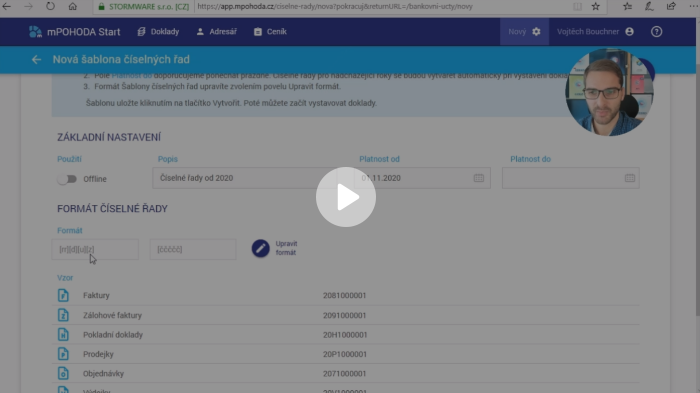Go back using the arrow beside Nová šablona
Image resolution: width=700 pixels, height=393 pixels.
click(x=36, y=59)
